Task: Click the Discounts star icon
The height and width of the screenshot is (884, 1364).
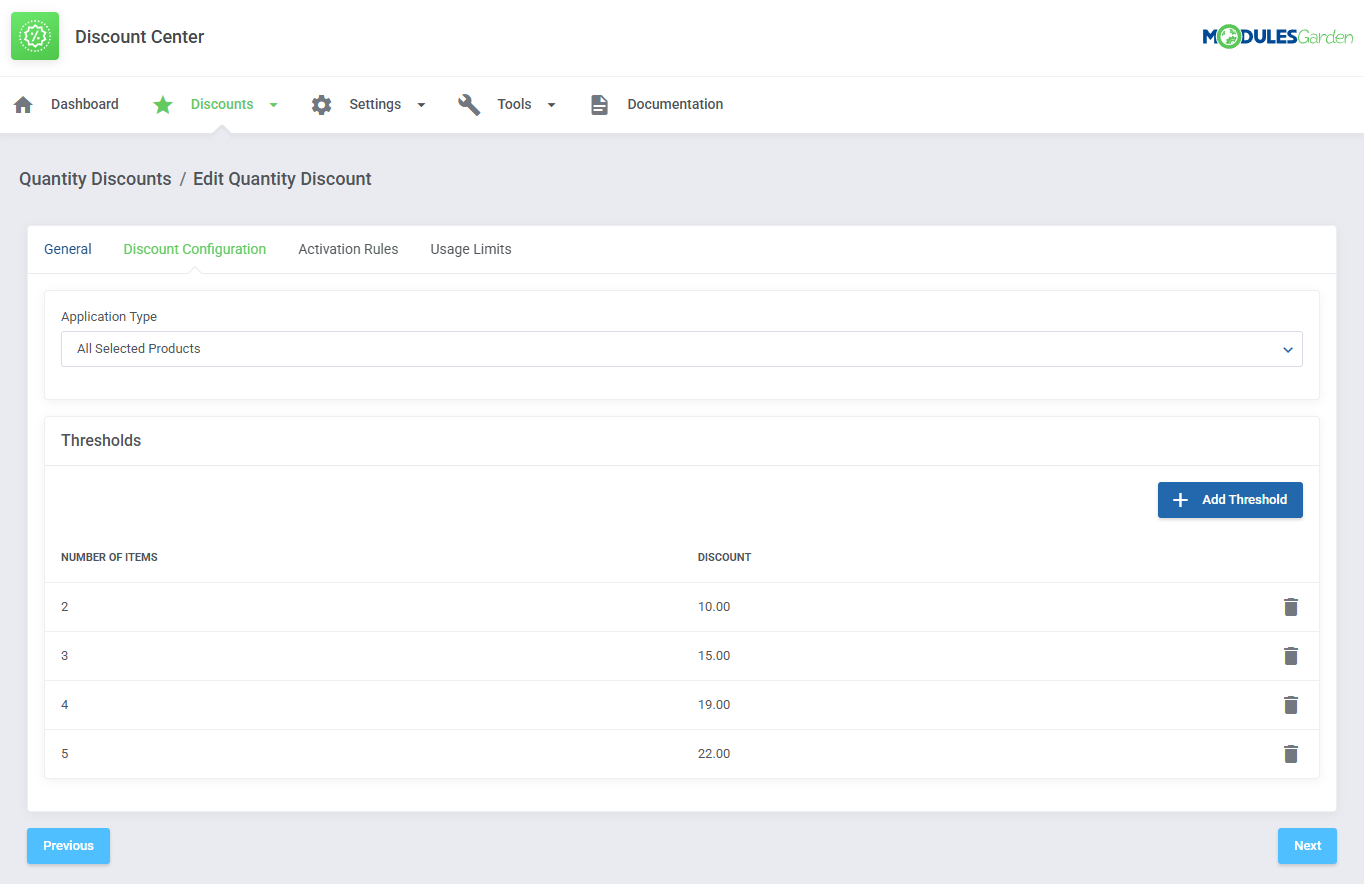Action: click(x=163, y=105)
